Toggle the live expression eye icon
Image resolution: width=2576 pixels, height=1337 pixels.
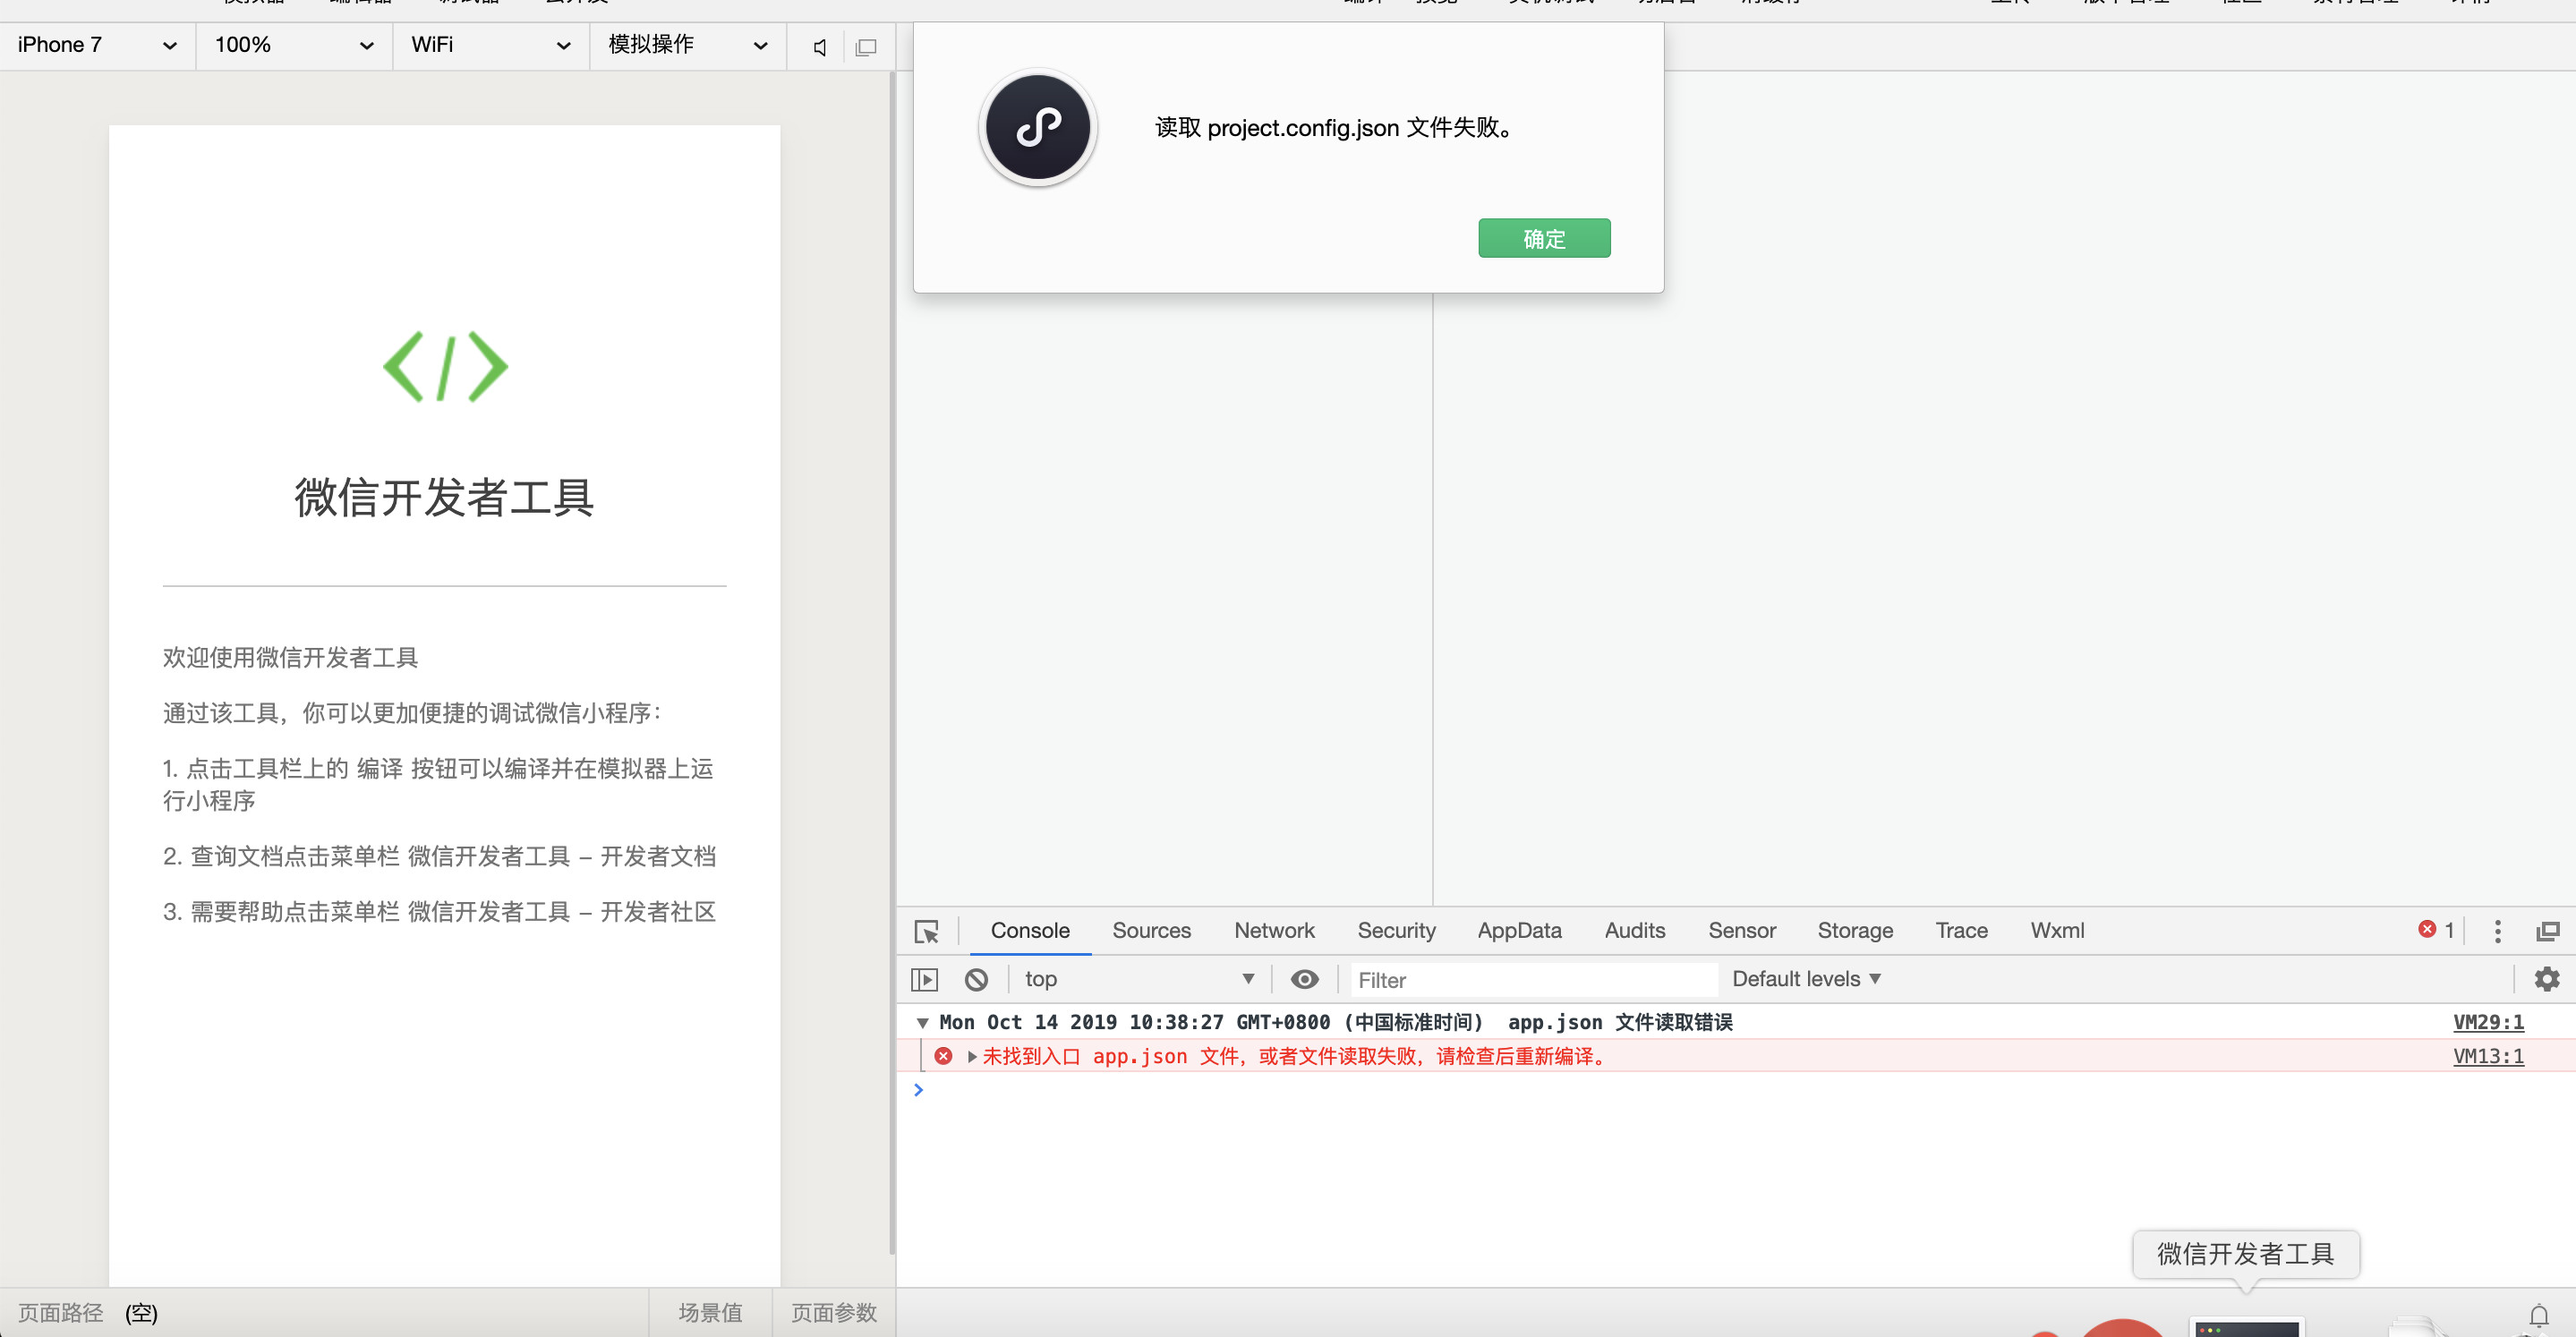1304,980
